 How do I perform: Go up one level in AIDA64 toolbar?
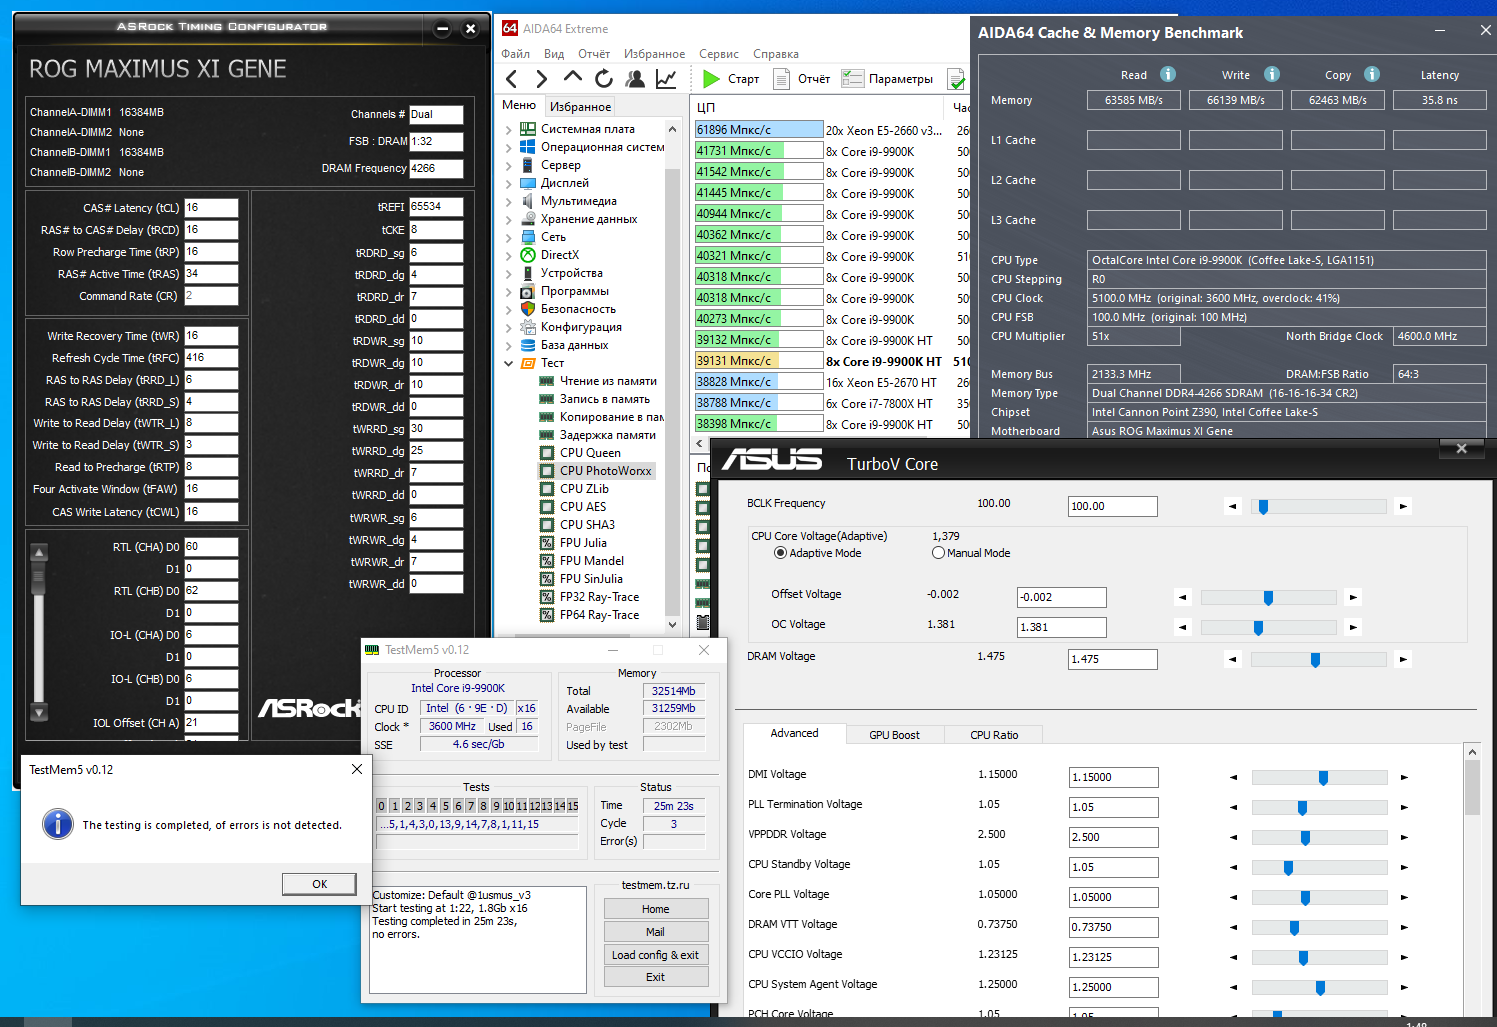(x=573, y=77)
